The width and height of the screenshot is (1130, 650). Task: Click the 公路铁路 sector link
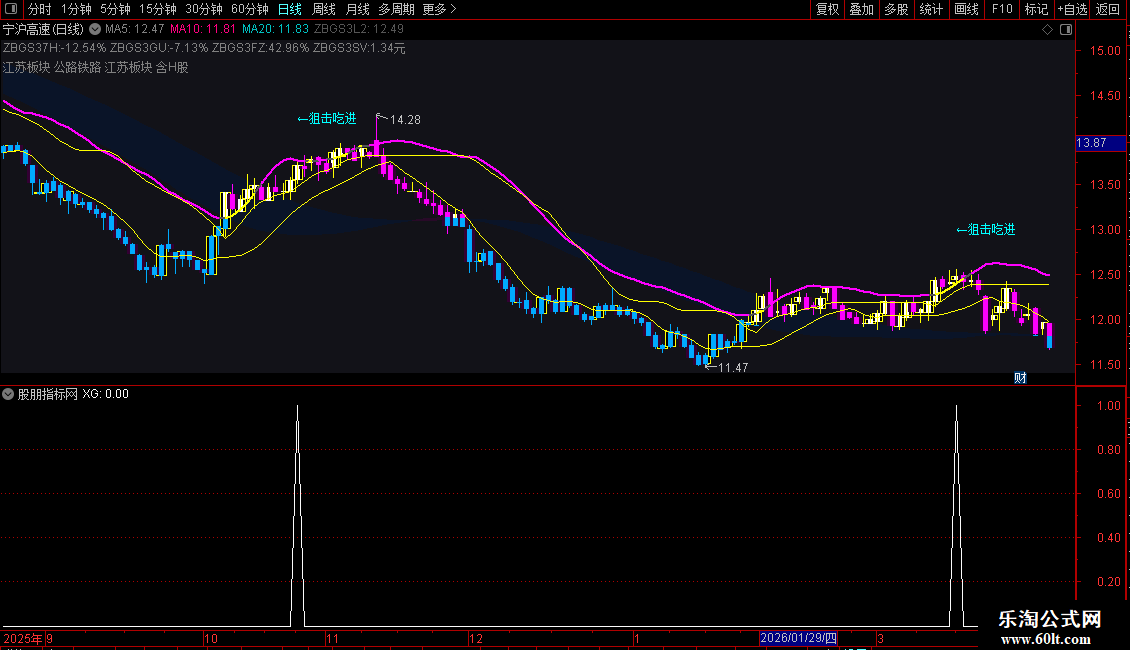click(77, 67)
